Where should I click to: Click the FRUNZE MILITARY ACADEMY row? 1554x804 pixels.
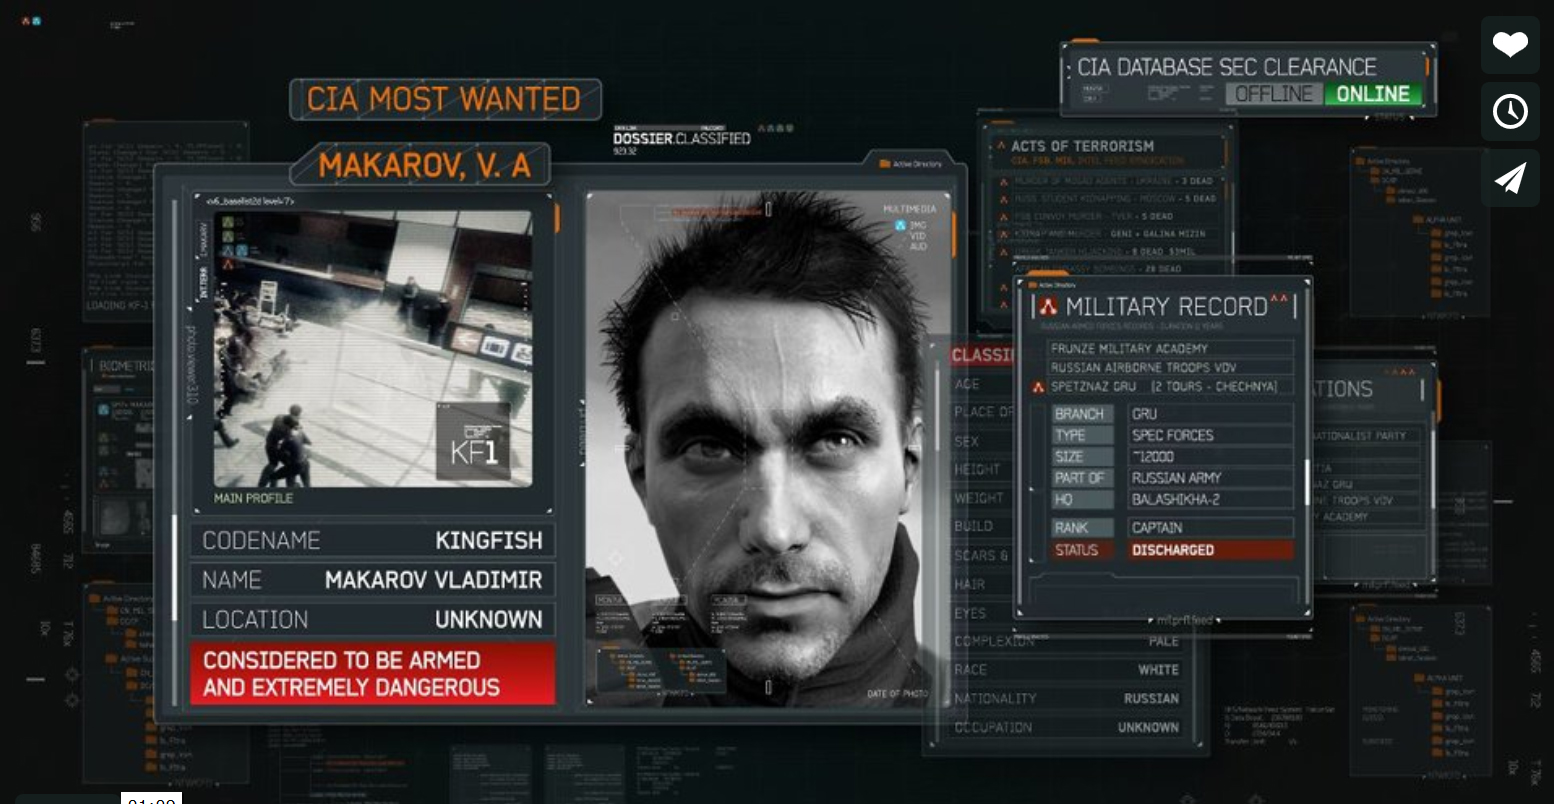coord(1170,349)
